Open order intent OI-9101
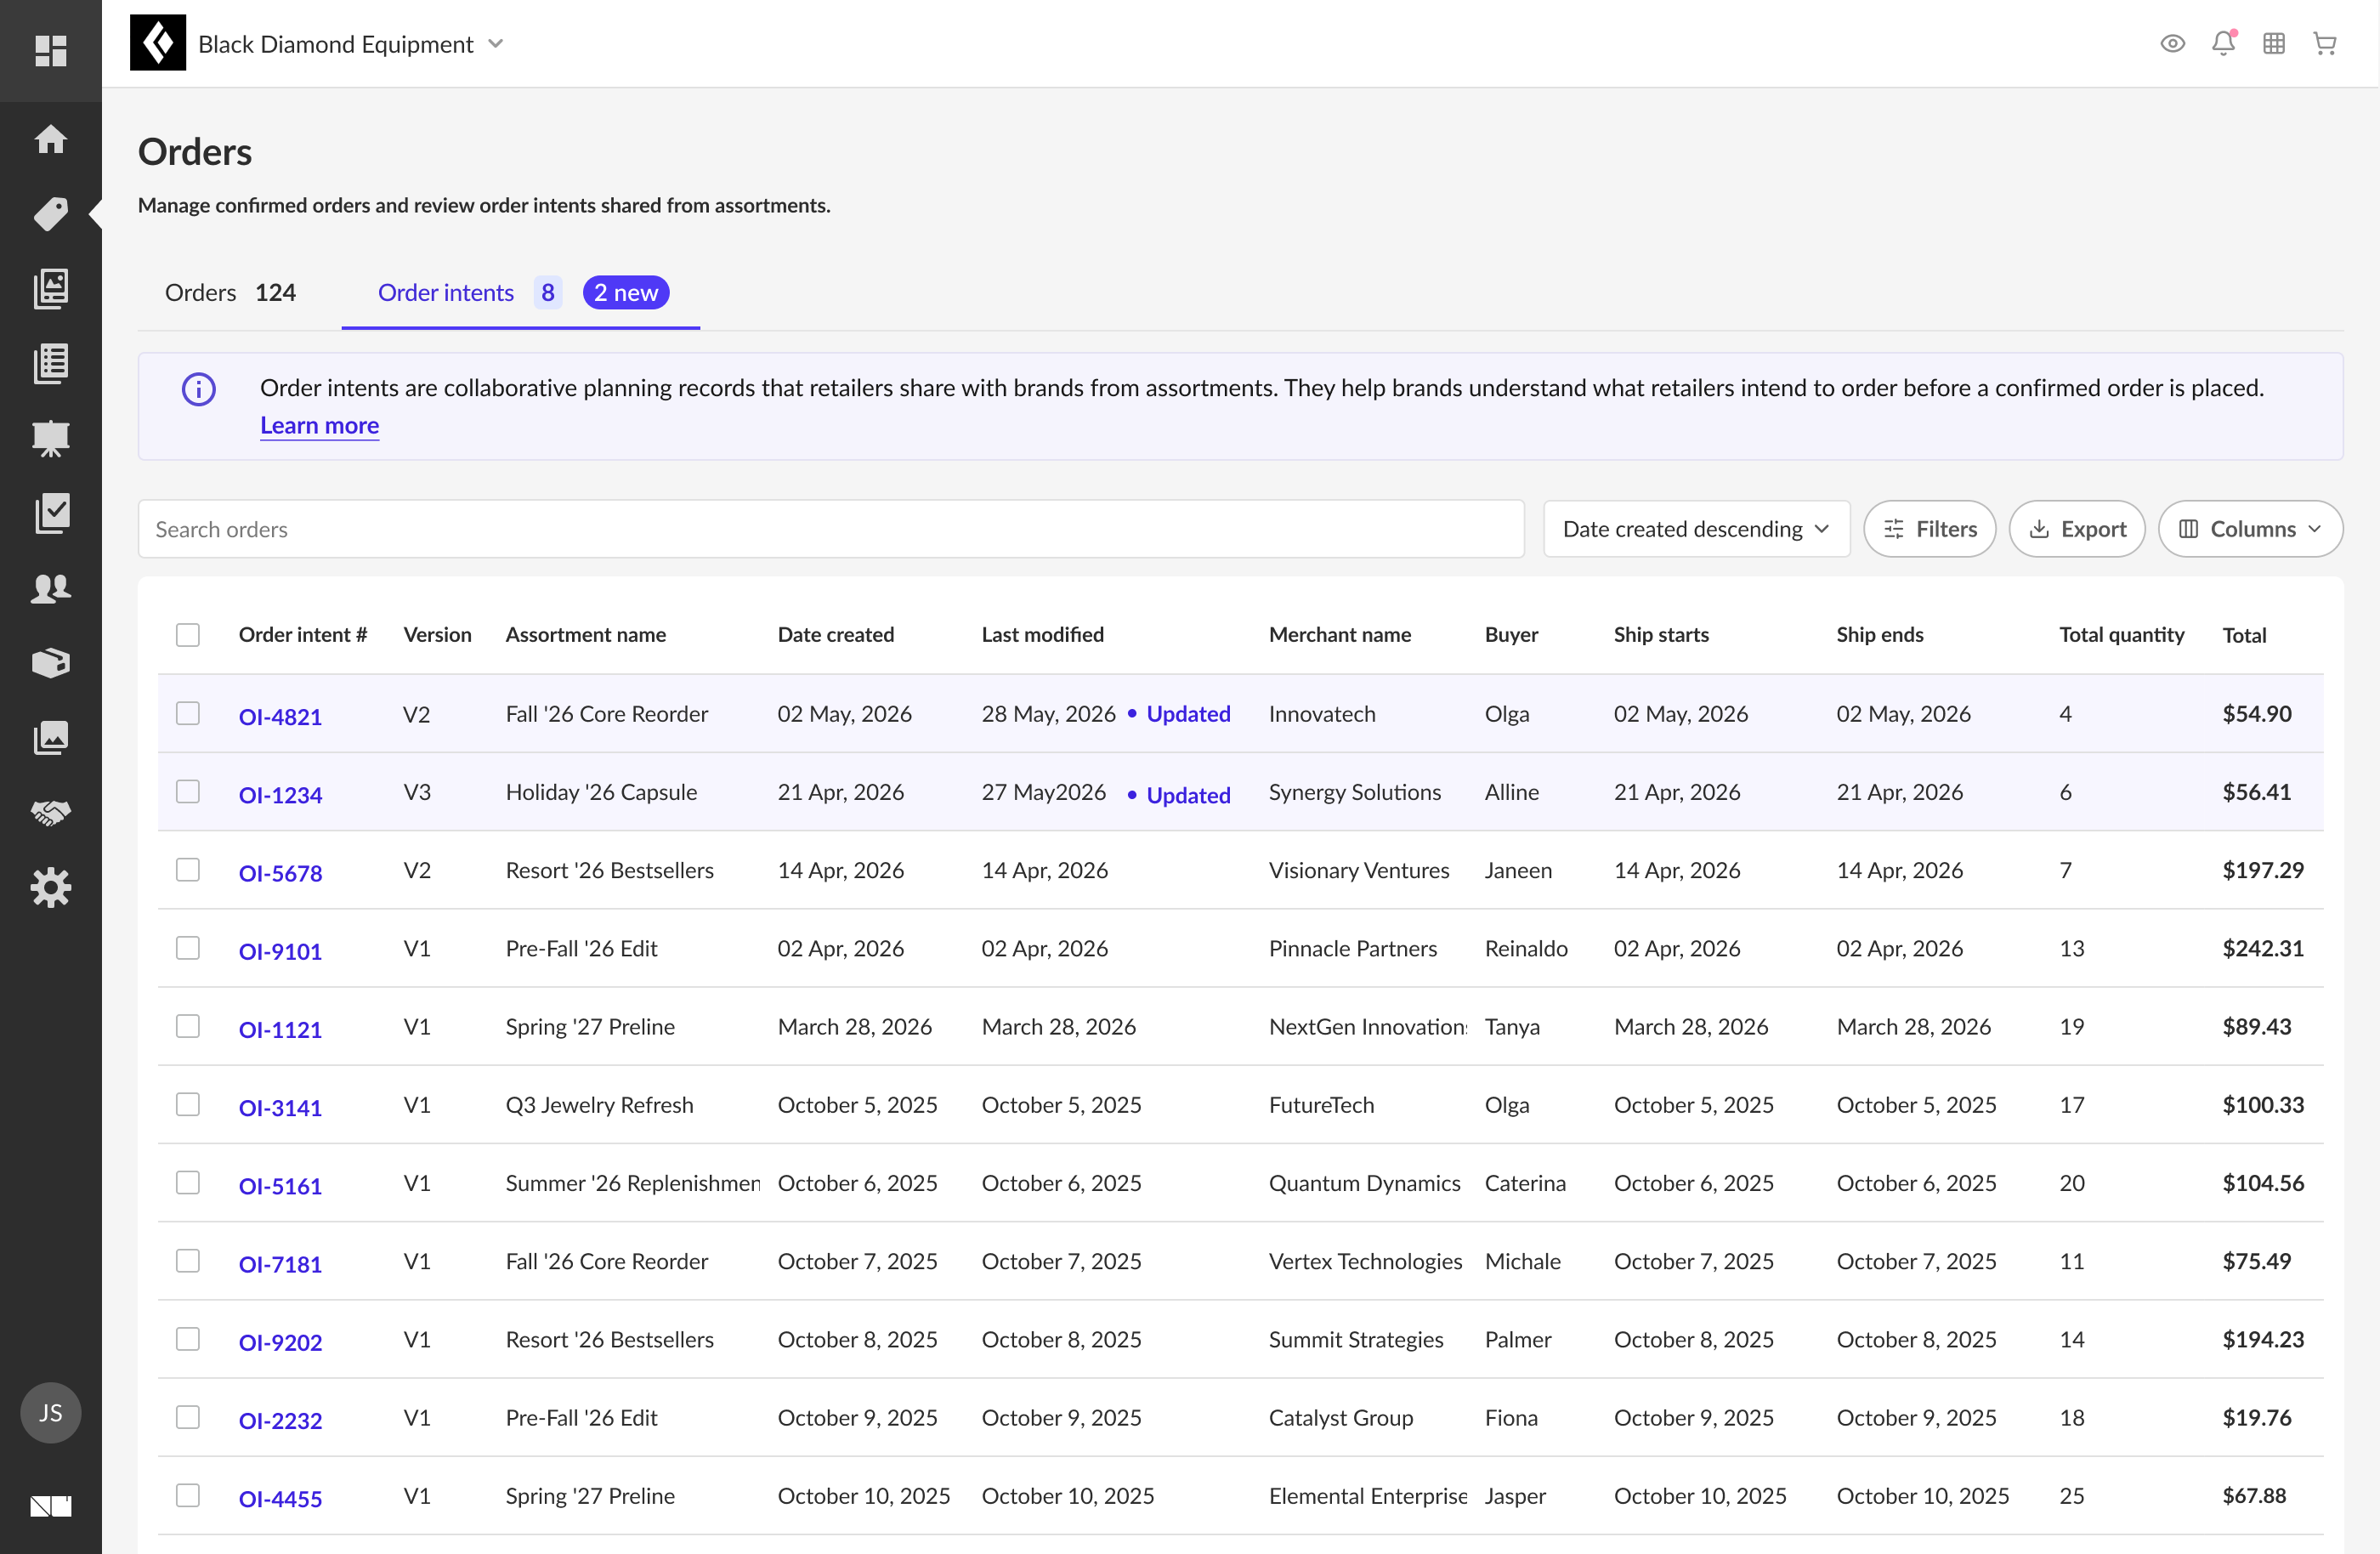 pos(280,951)
